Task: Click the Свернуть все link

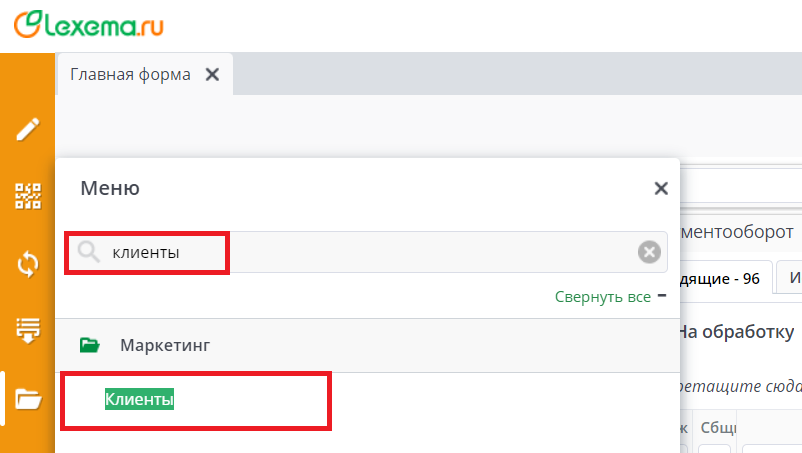Action: pyautogui.click(x=602, y=297)
